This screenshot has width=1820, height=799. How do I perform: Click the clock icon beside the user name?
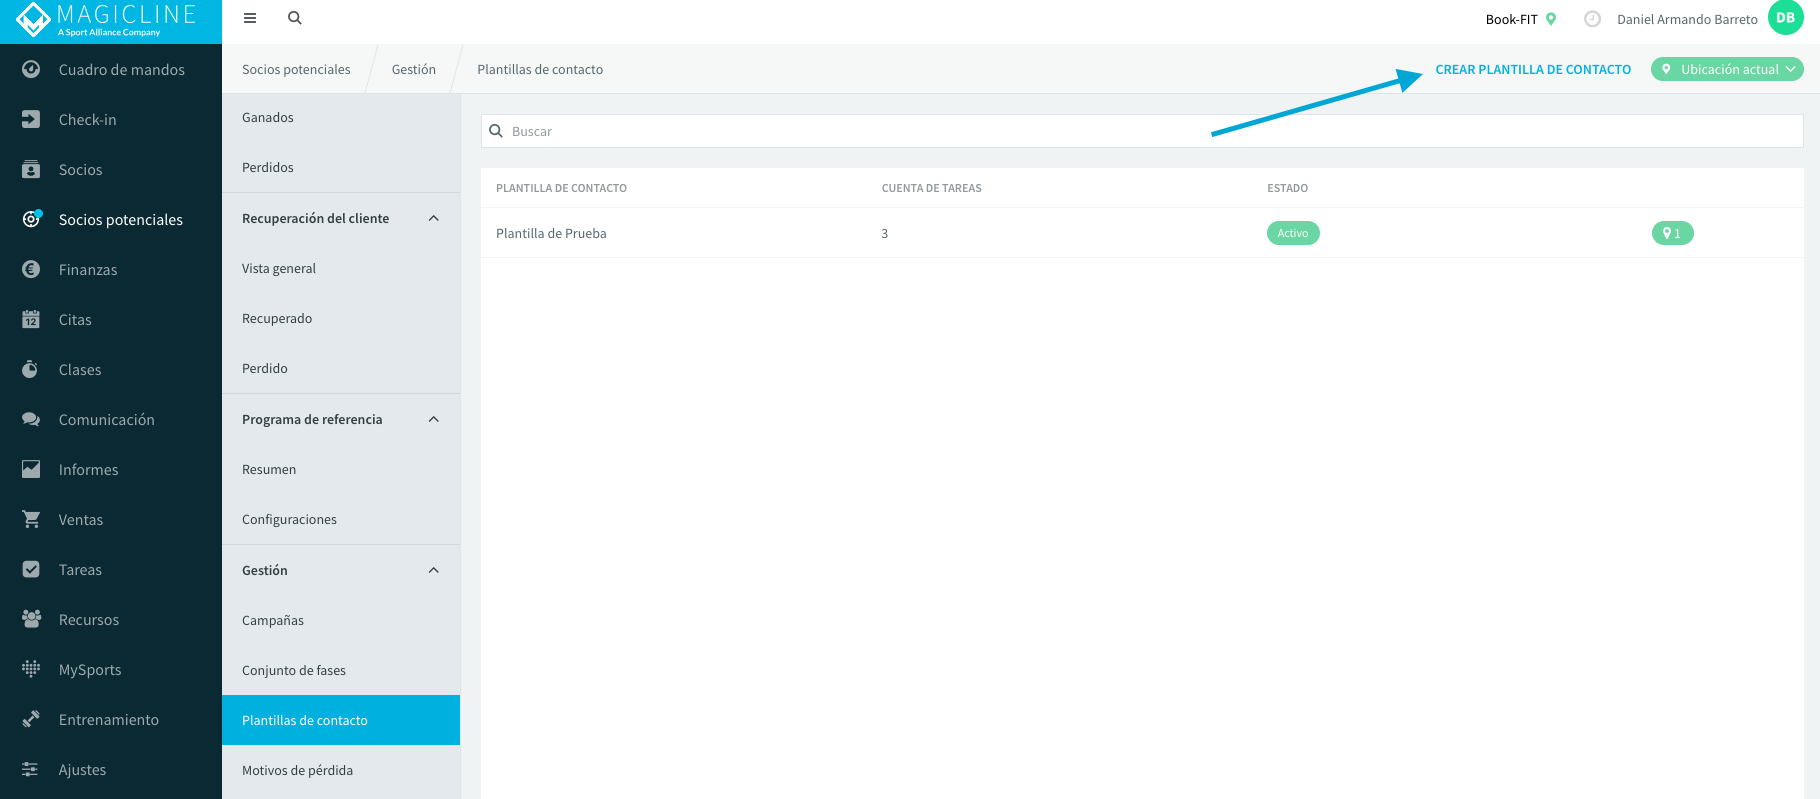(x=1592, y=19)
